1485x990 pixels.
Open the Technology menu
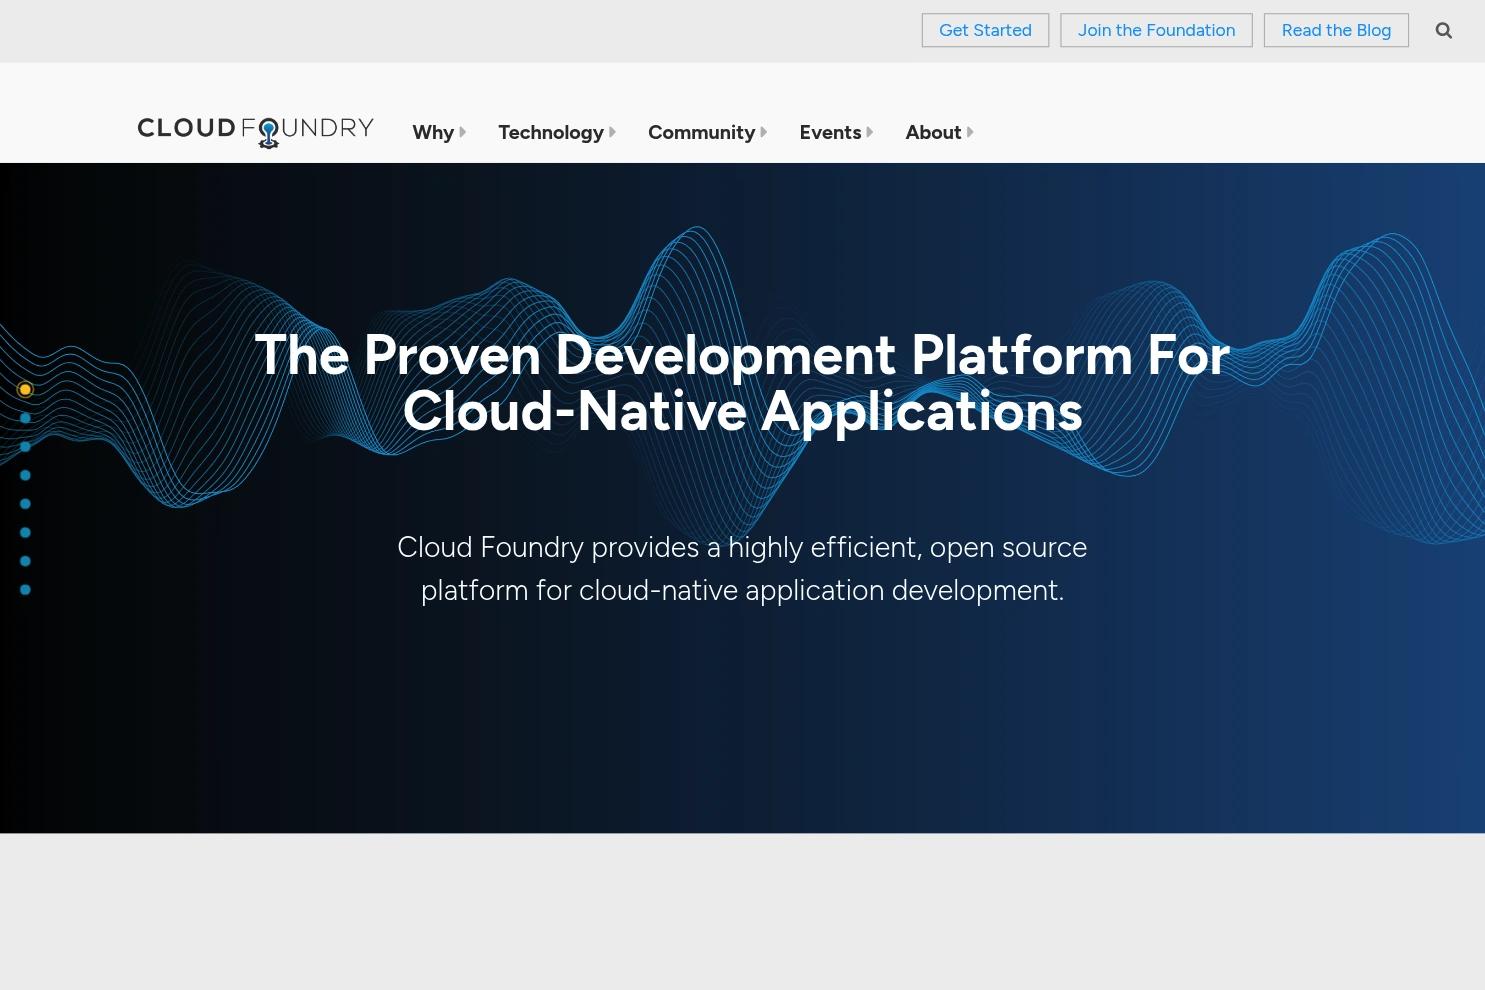551,132
